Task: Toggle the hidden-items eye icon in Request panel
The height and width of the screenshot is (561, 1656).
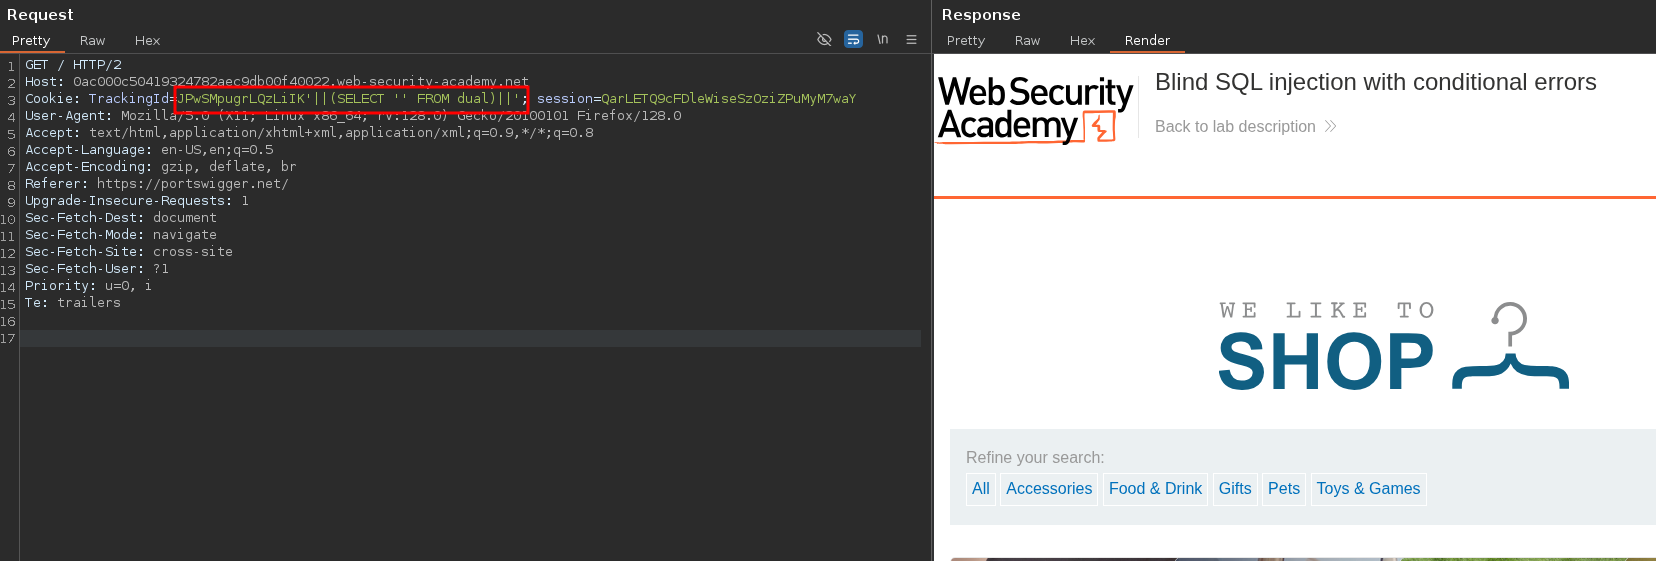Action: click(x=824, y=39)
